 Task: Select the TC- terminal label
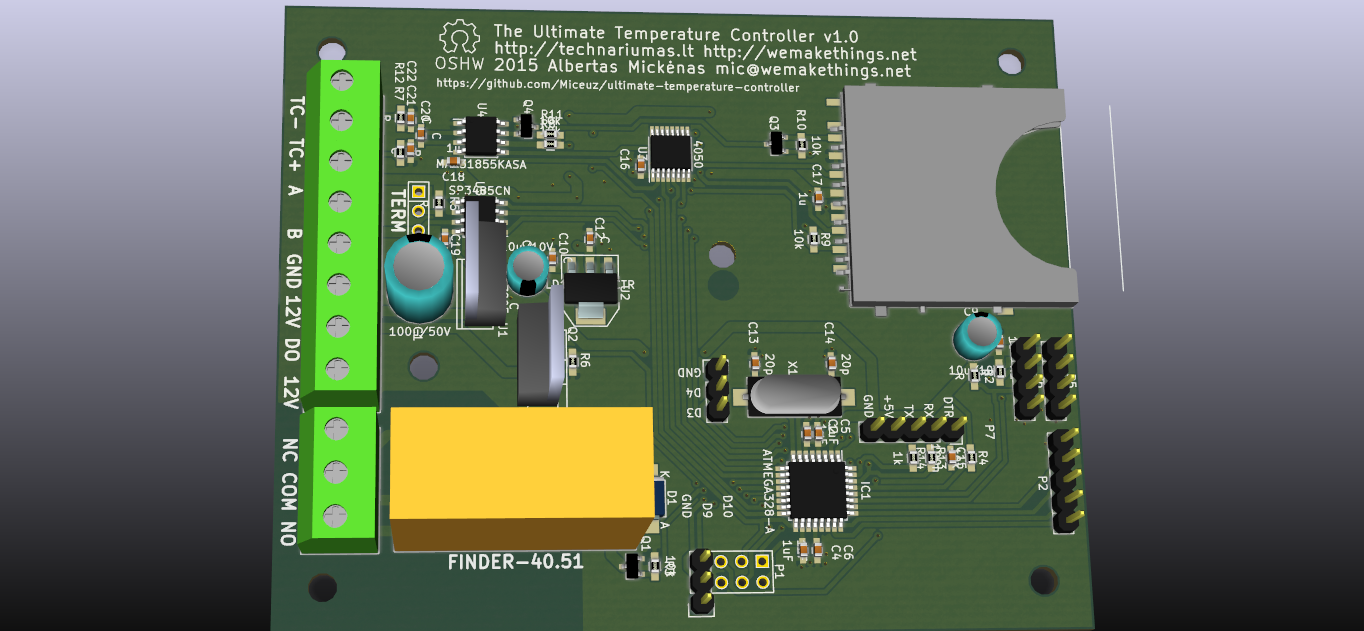point(296,113)
